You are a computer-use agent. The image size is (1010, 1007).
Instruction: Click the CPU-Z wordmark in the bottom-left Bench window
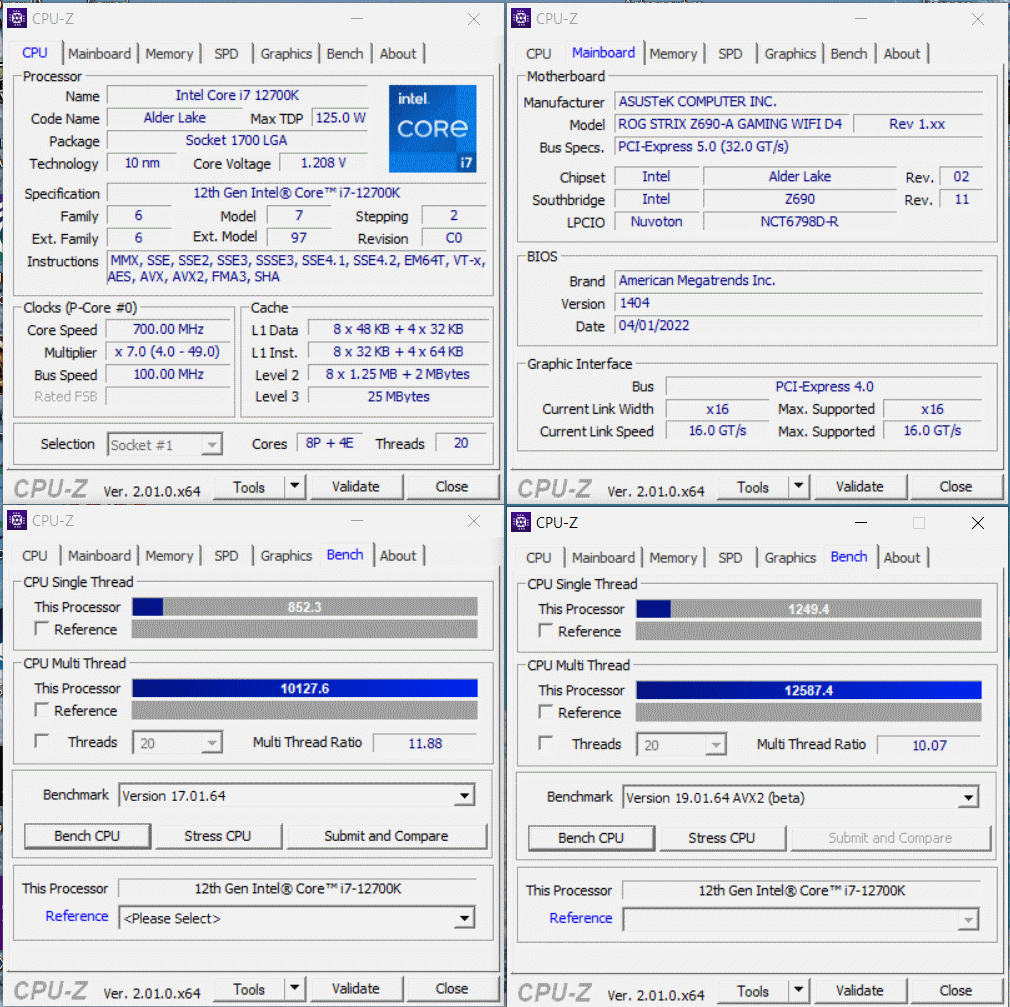click(50, 990)
